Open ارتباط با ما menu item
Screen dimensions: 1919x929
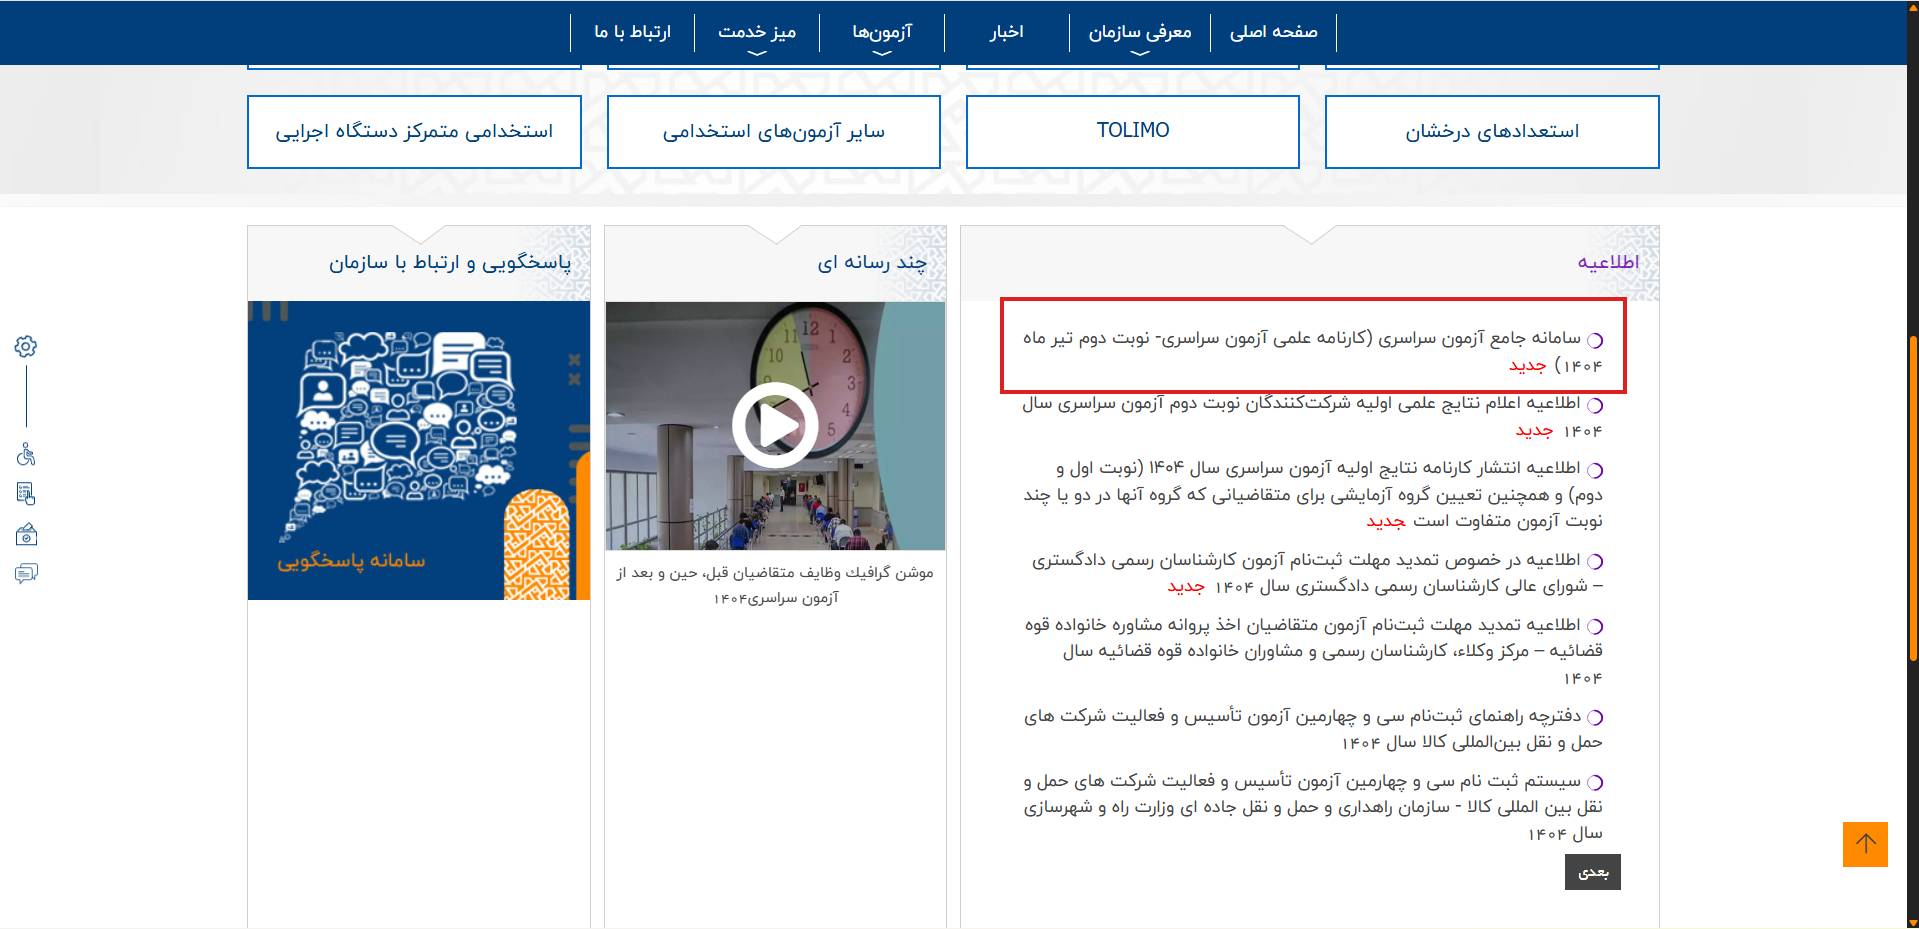pyautogui.click(x=632, y=32)
